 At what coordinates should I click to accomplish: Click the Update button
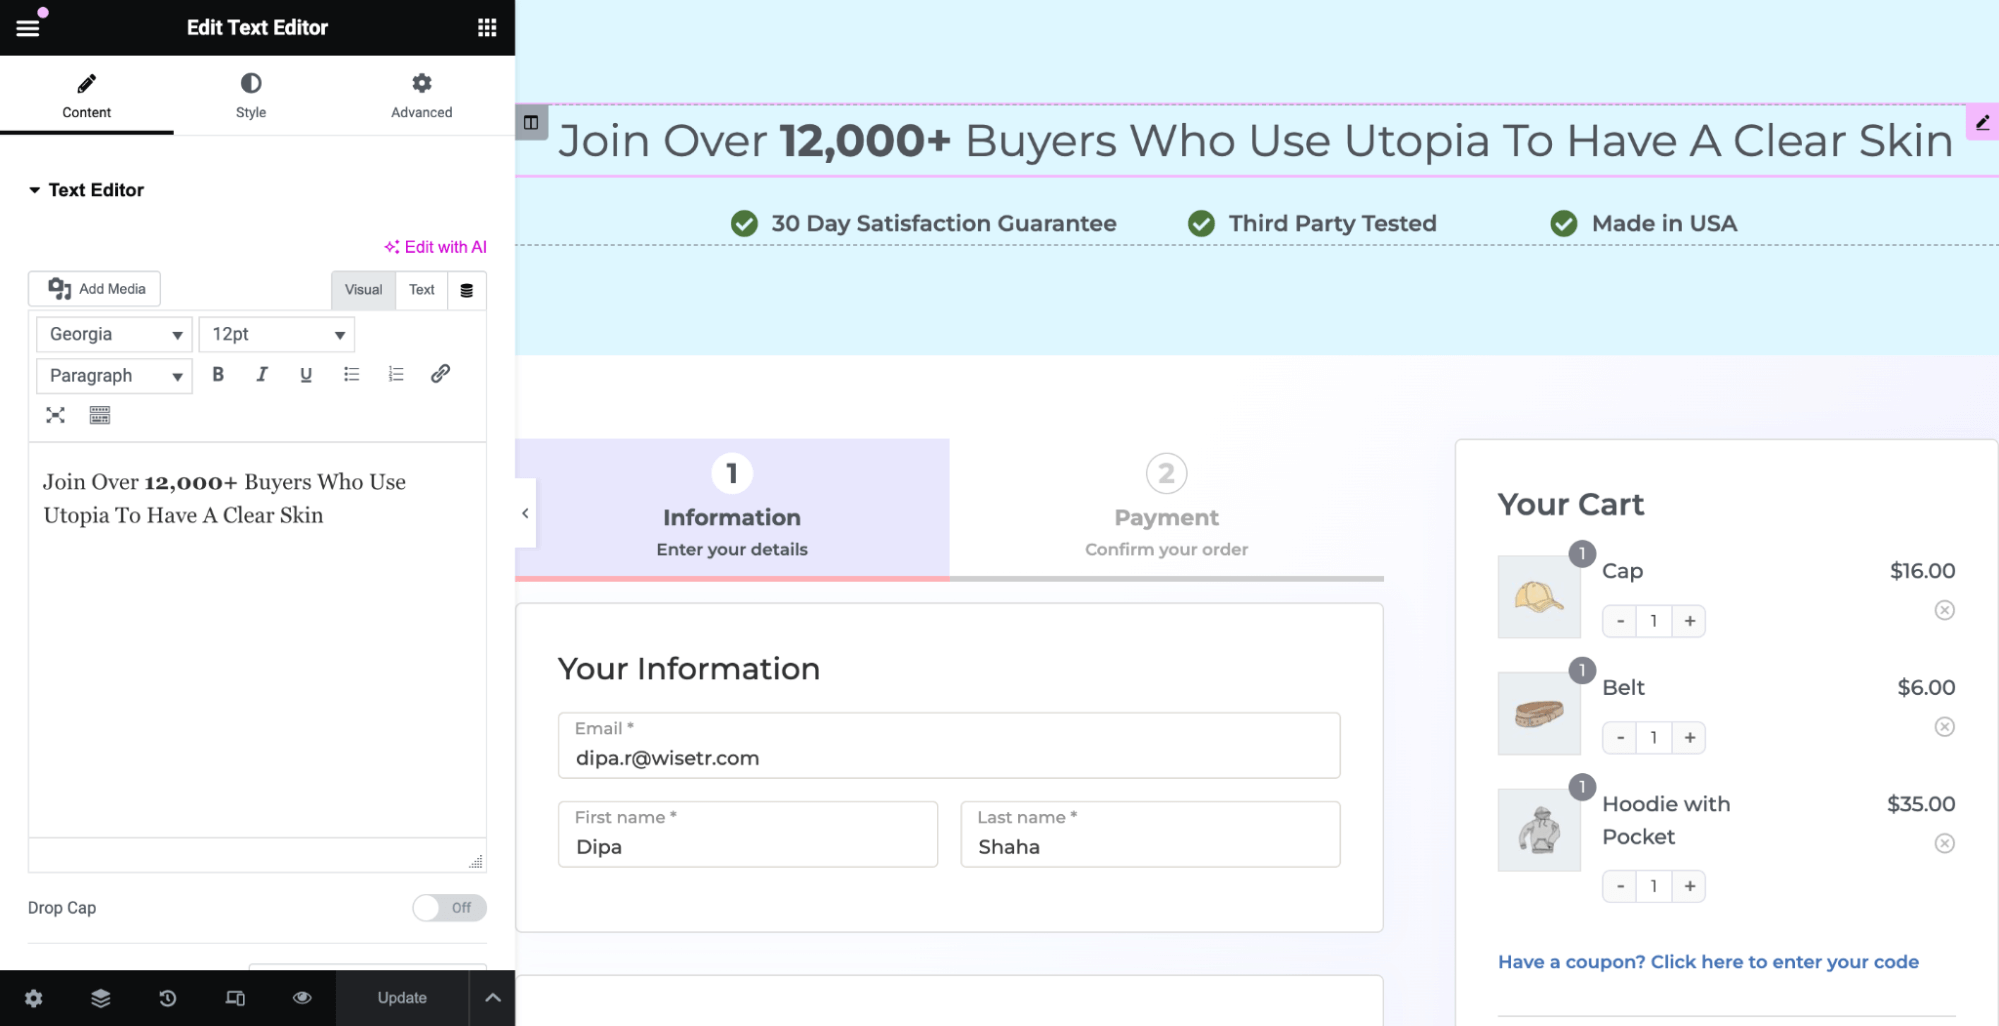(402, 998)
